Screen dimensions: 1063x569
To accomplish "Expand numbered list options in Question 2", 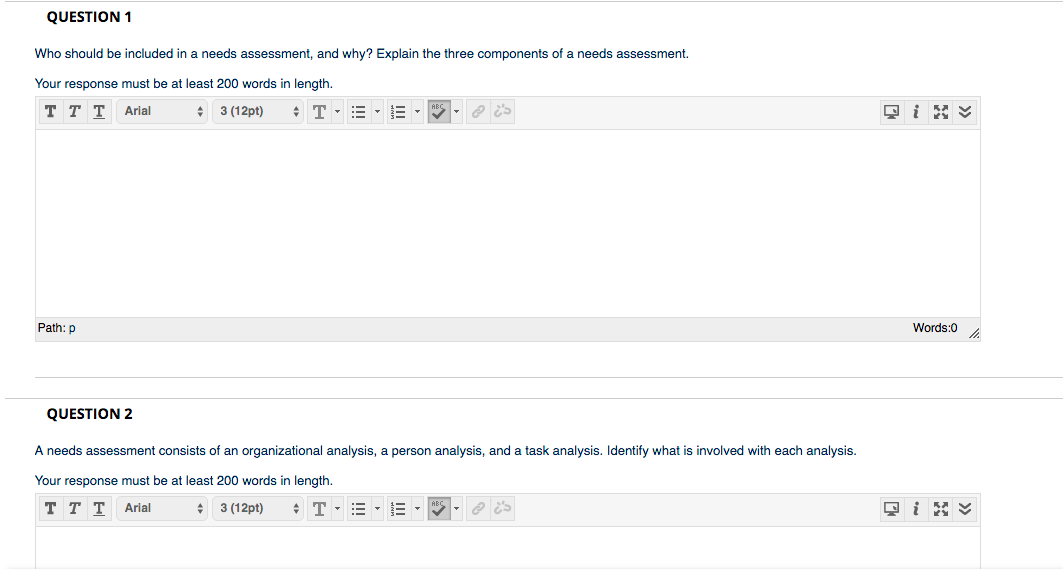I will (418, 508).
